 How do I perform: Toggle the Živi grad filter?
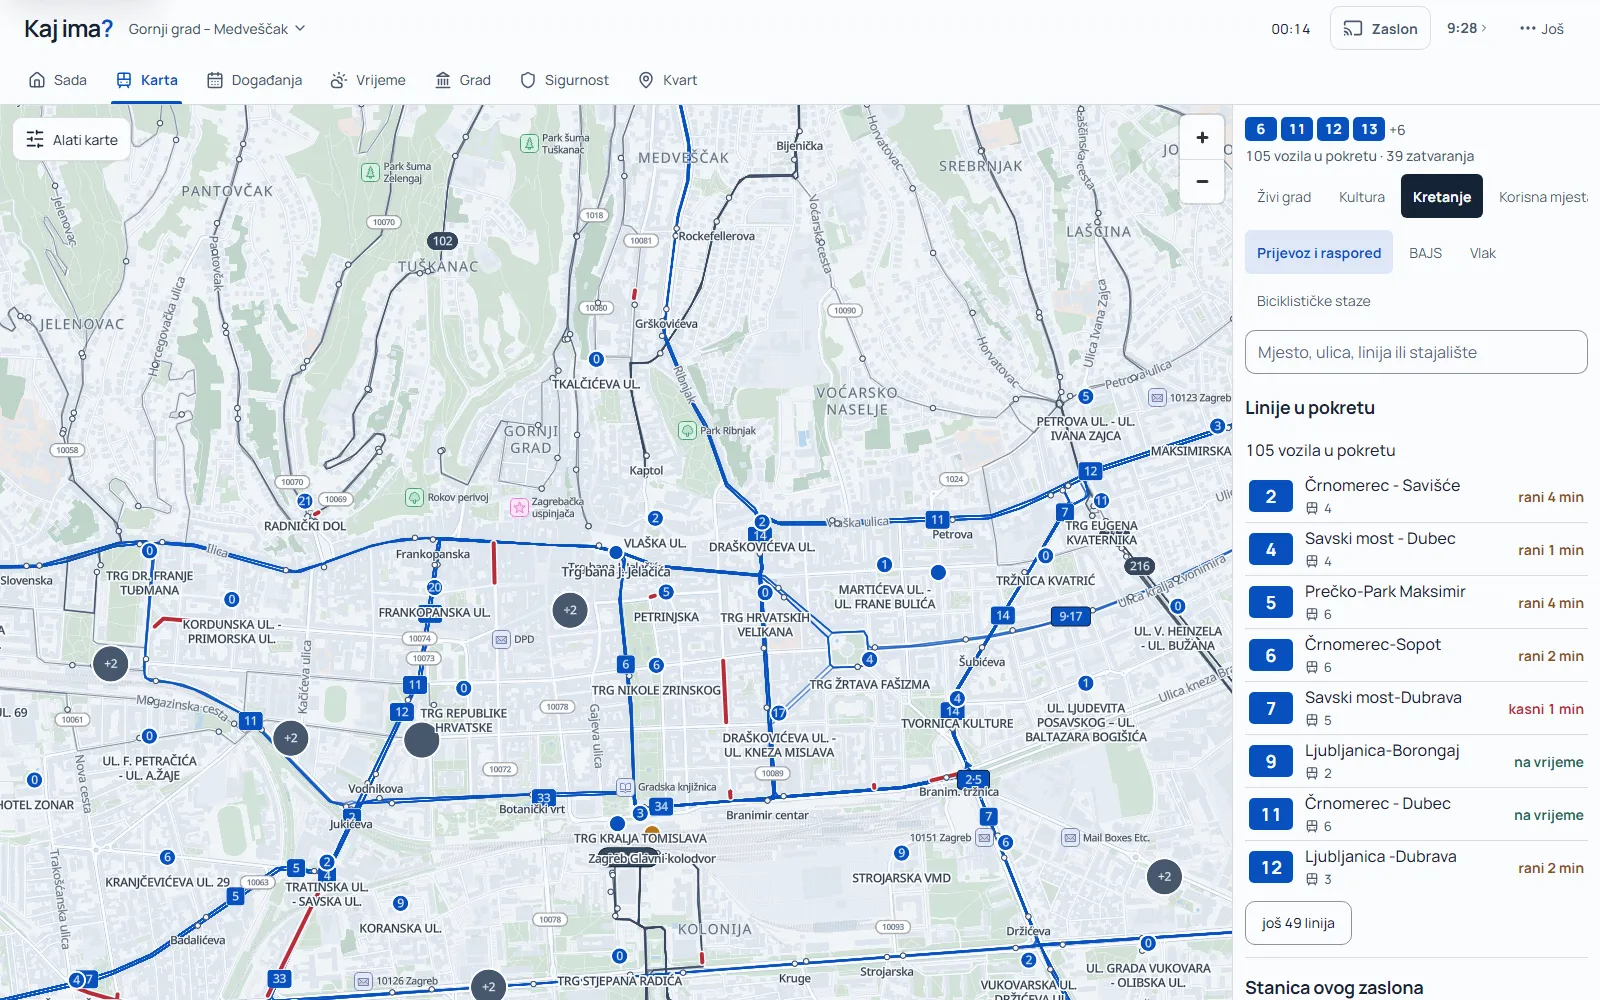point(1284,197)
